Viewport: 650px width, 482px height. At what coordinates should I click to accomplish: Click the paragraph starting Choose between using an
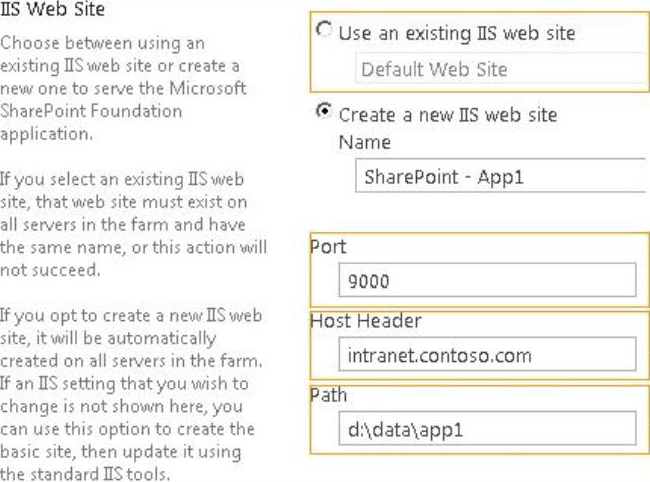[x=124, y=88]
